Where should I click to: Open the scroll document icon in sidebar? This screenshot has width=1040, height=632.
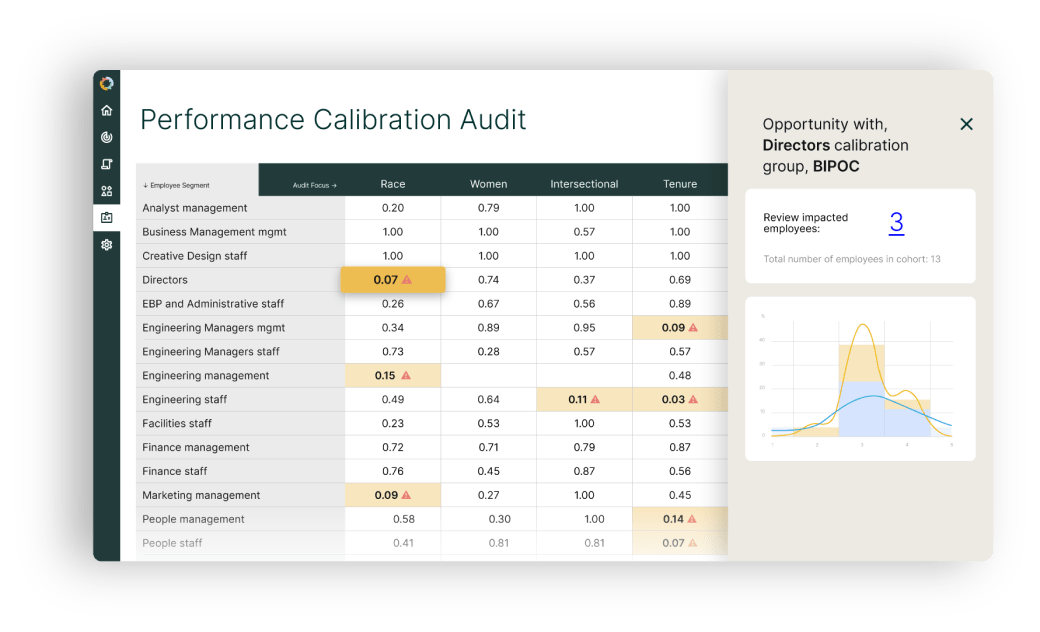[x=107, y=164]
